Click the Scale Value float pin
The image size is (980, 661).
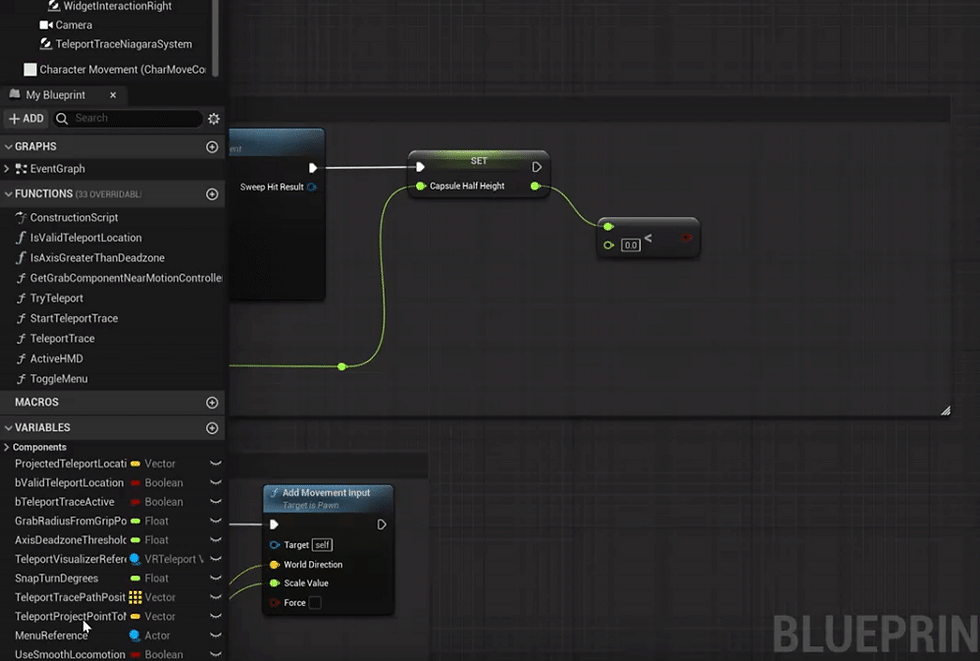point(274,583)
